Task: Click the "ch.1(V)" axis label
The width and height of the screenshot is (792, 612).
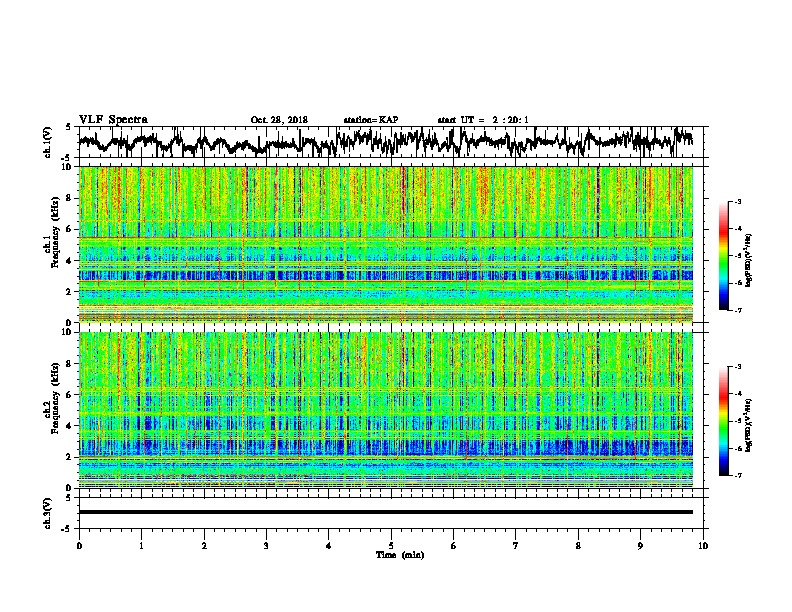Action: point(47,142)
